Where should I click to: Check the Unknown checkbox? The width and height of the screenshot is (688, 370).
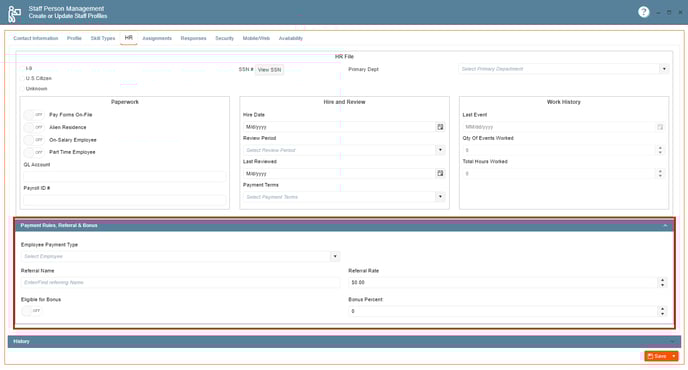[x=22, y=89]
